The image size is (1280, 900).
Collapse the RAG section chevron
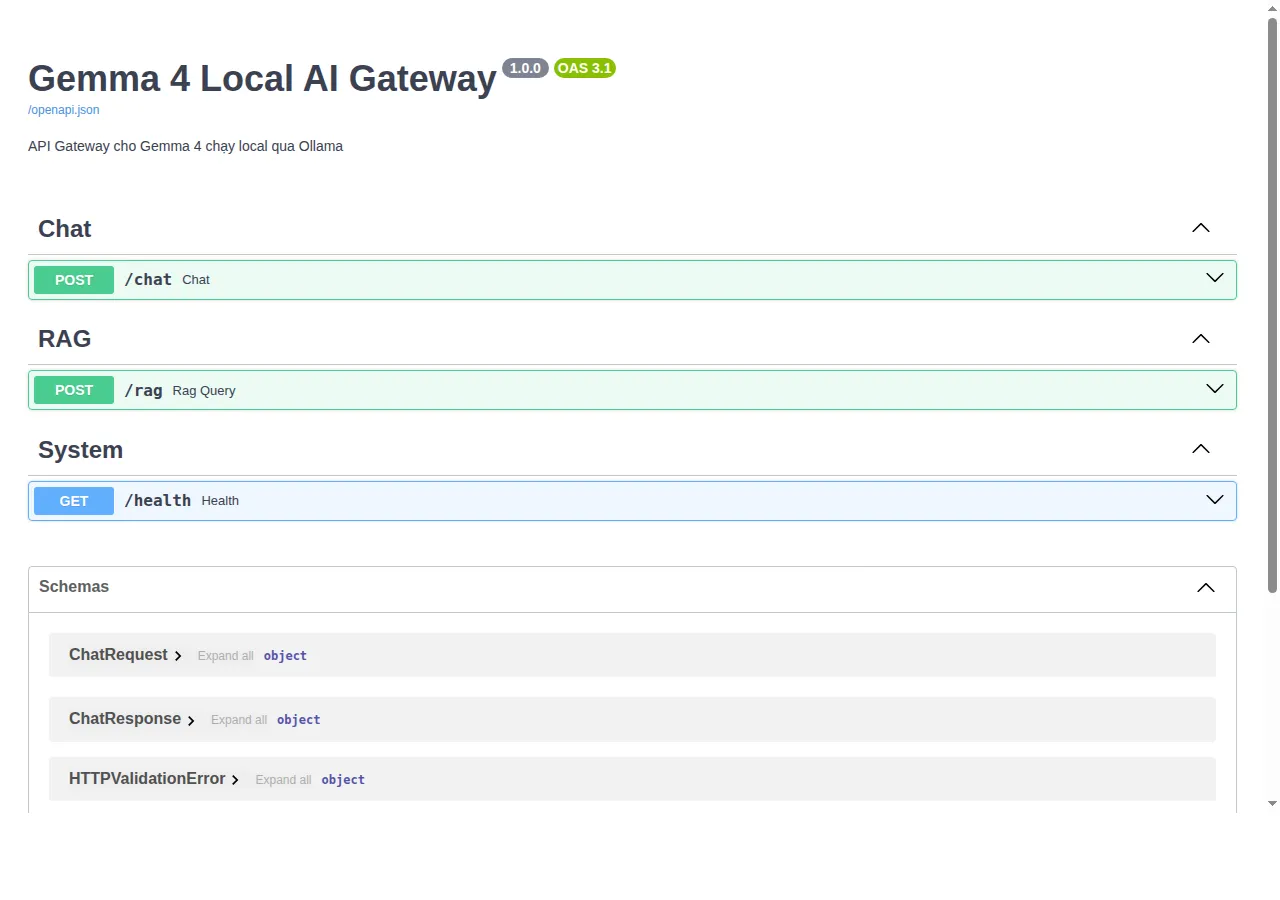pyautogui.click(x=1201, y=339)
